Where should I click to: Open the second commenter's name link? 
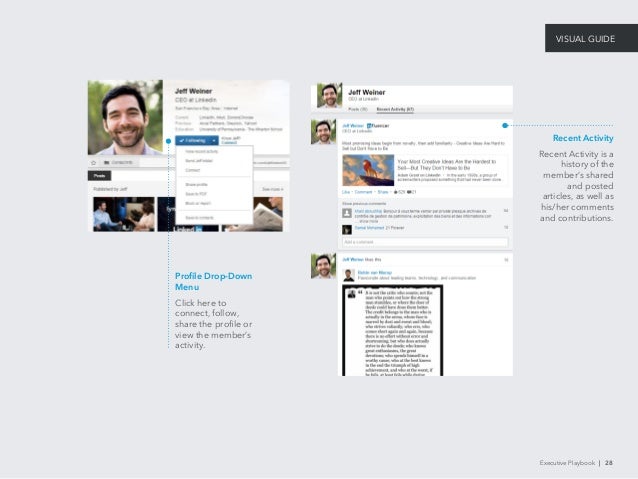(x=369, y=228)
